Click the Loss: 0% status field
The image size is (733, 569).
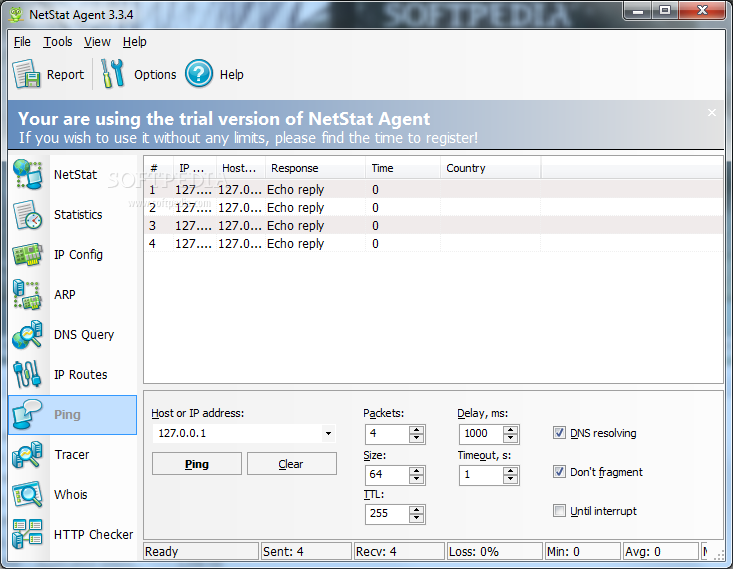[495, 552]
